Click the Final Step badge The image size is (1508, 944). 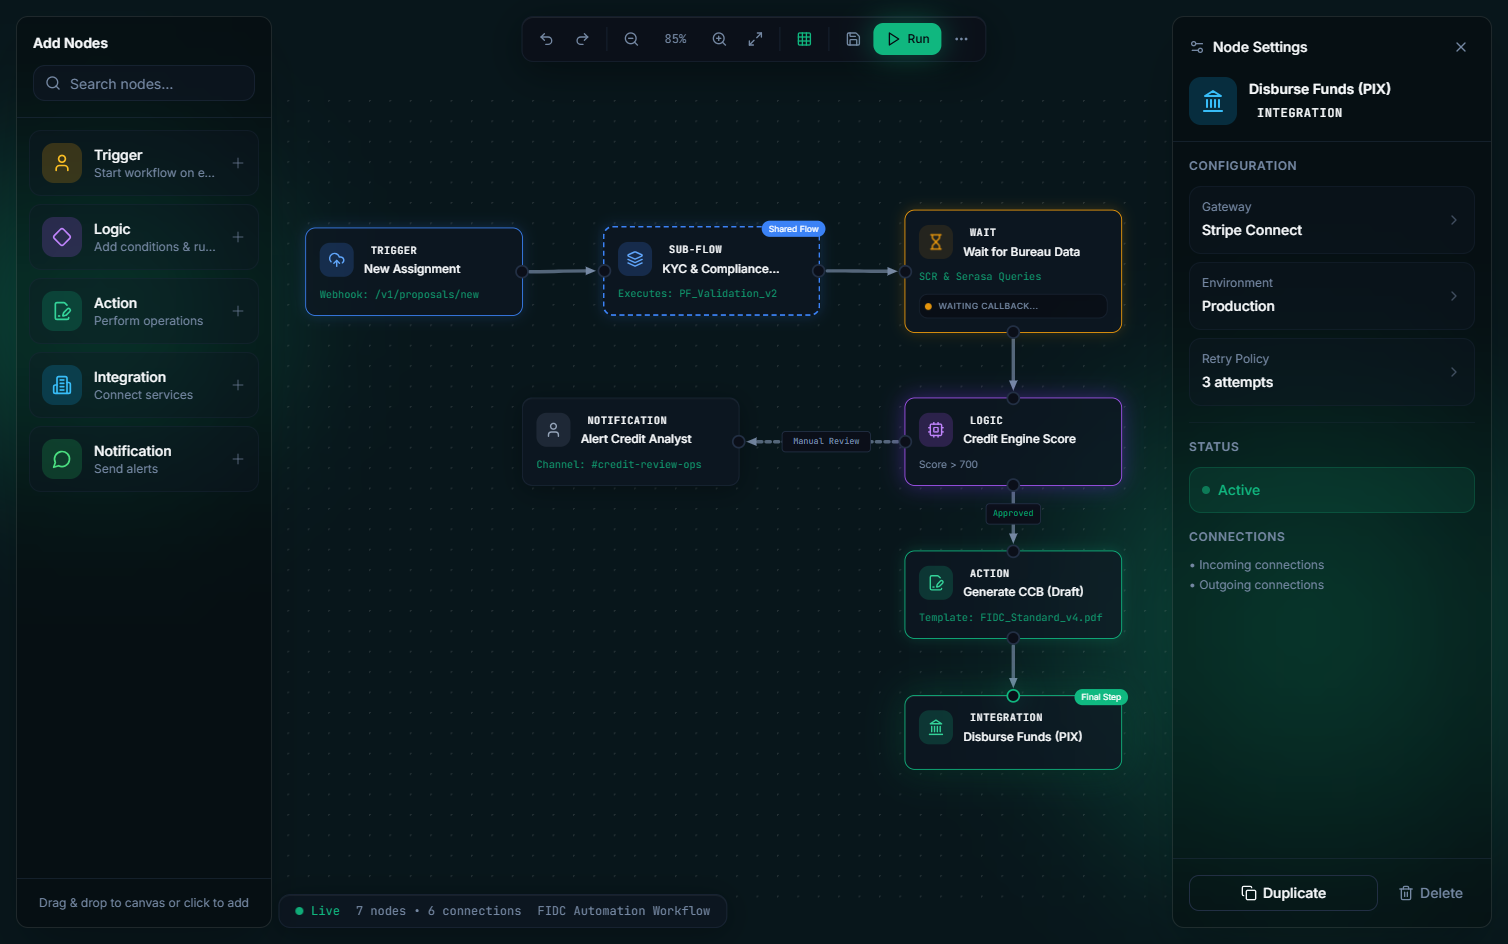pos(1101,697)
